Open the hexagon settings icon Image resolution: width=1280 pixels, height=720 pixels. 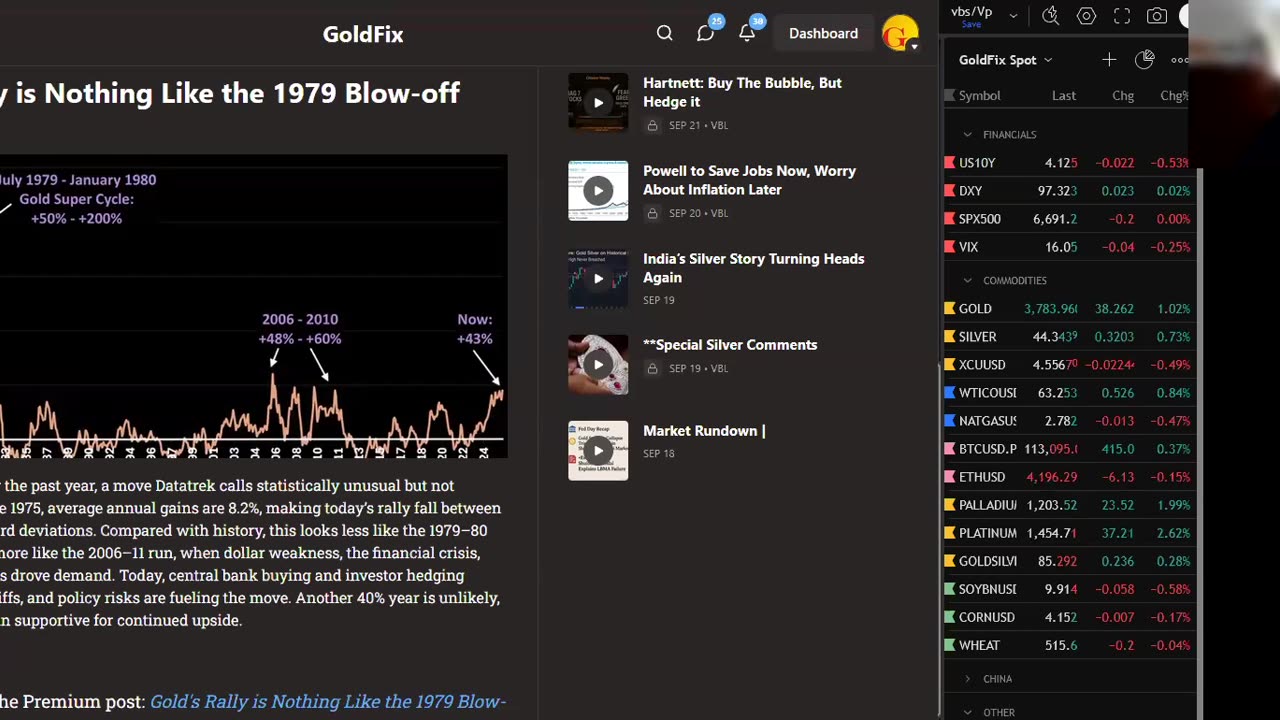[x=1086, y=16]
